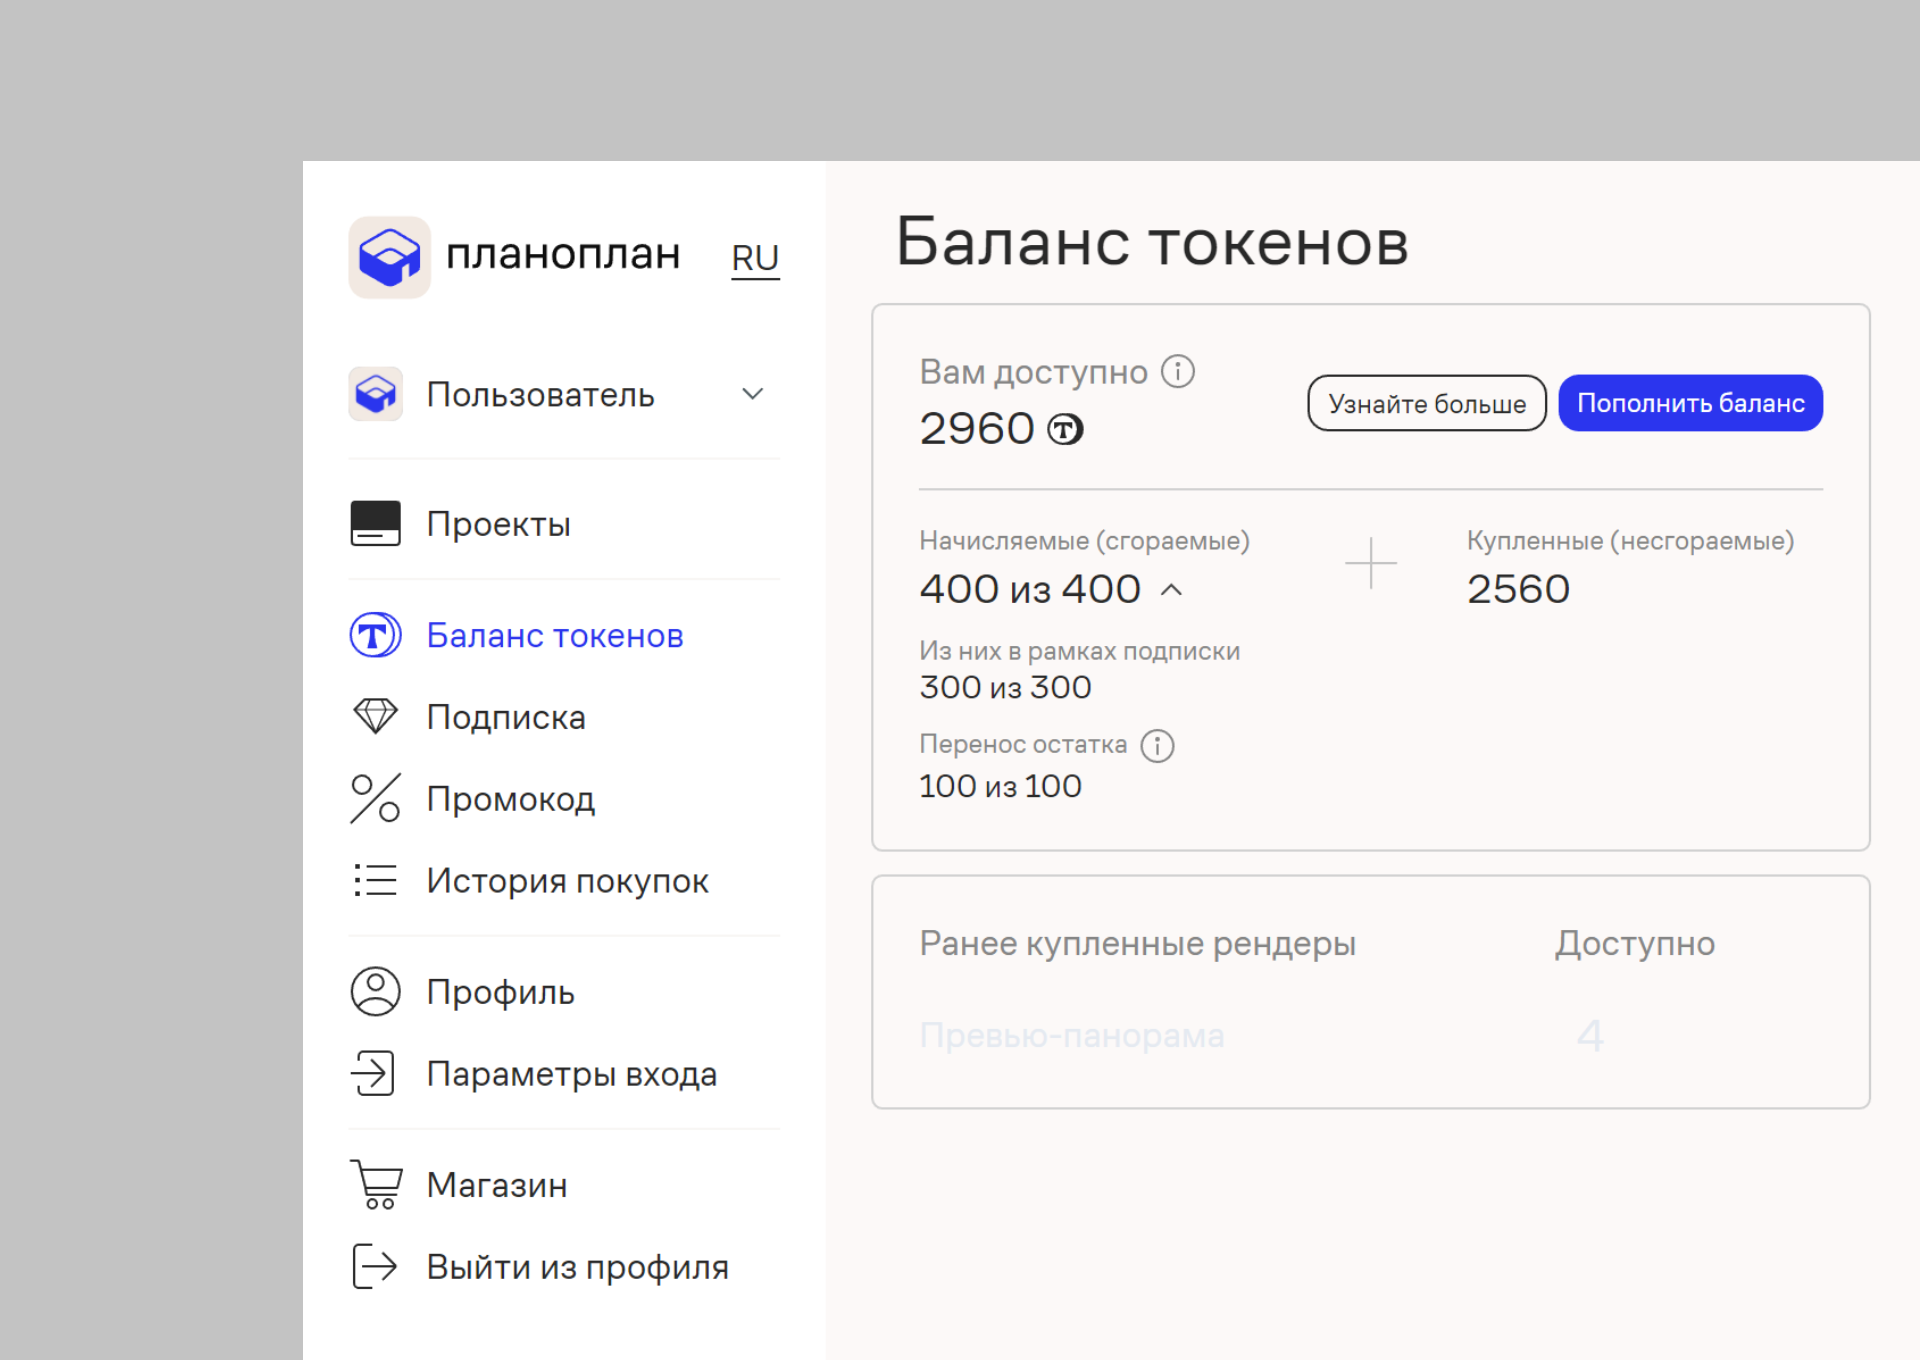Select the Подписка diamond icon
This screenshot has height=1360, width=1920.
click(x=375, y=716)
